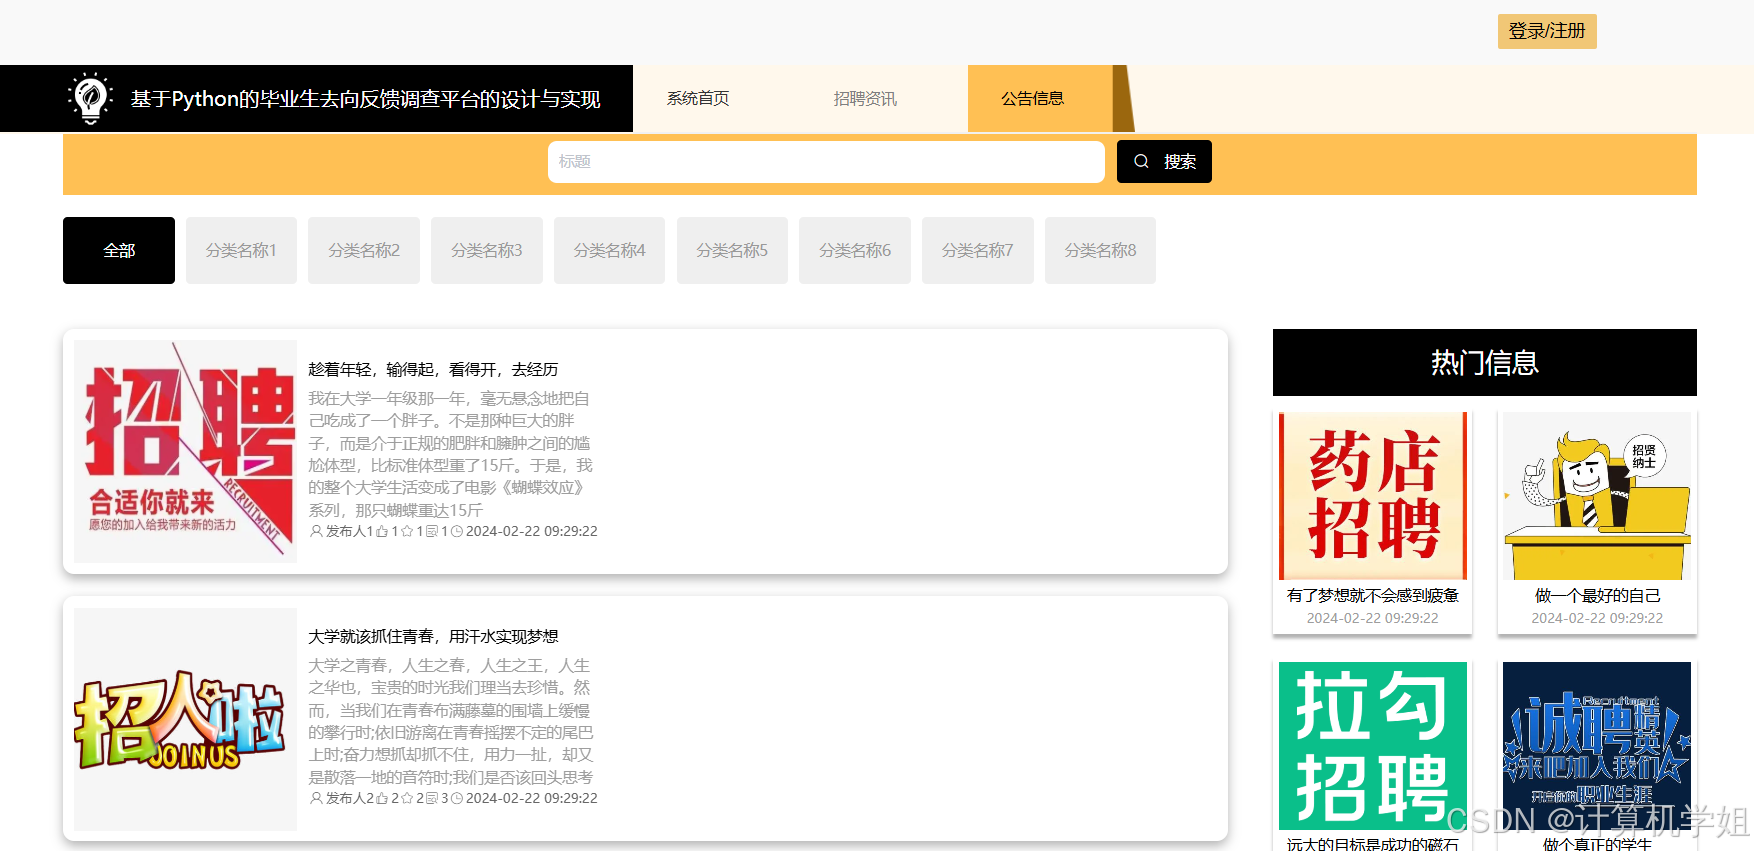This screenshot has height=851, width=1754.
Task: Click the 搜索 button
Action: pos(1164,161)
